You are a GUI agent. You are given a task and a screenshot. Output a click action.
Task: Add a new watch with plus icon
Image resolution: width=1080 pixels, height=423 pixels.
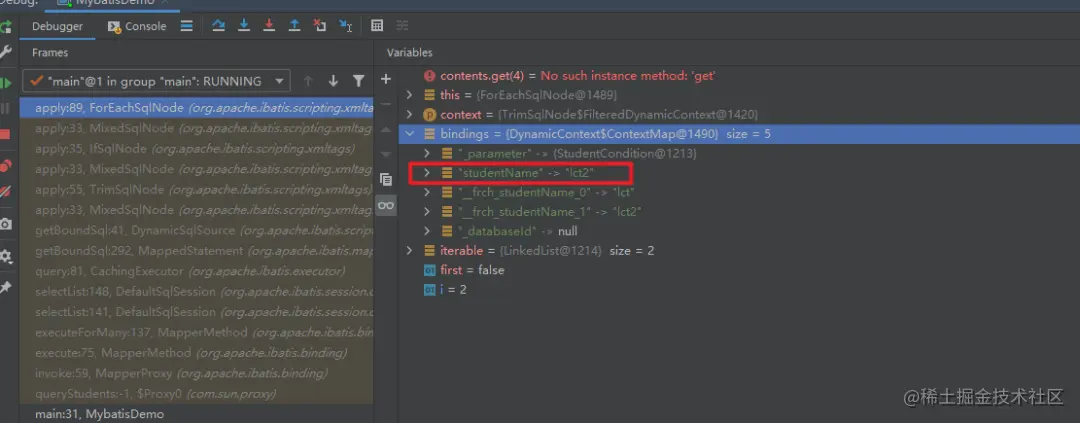point(386,79)
